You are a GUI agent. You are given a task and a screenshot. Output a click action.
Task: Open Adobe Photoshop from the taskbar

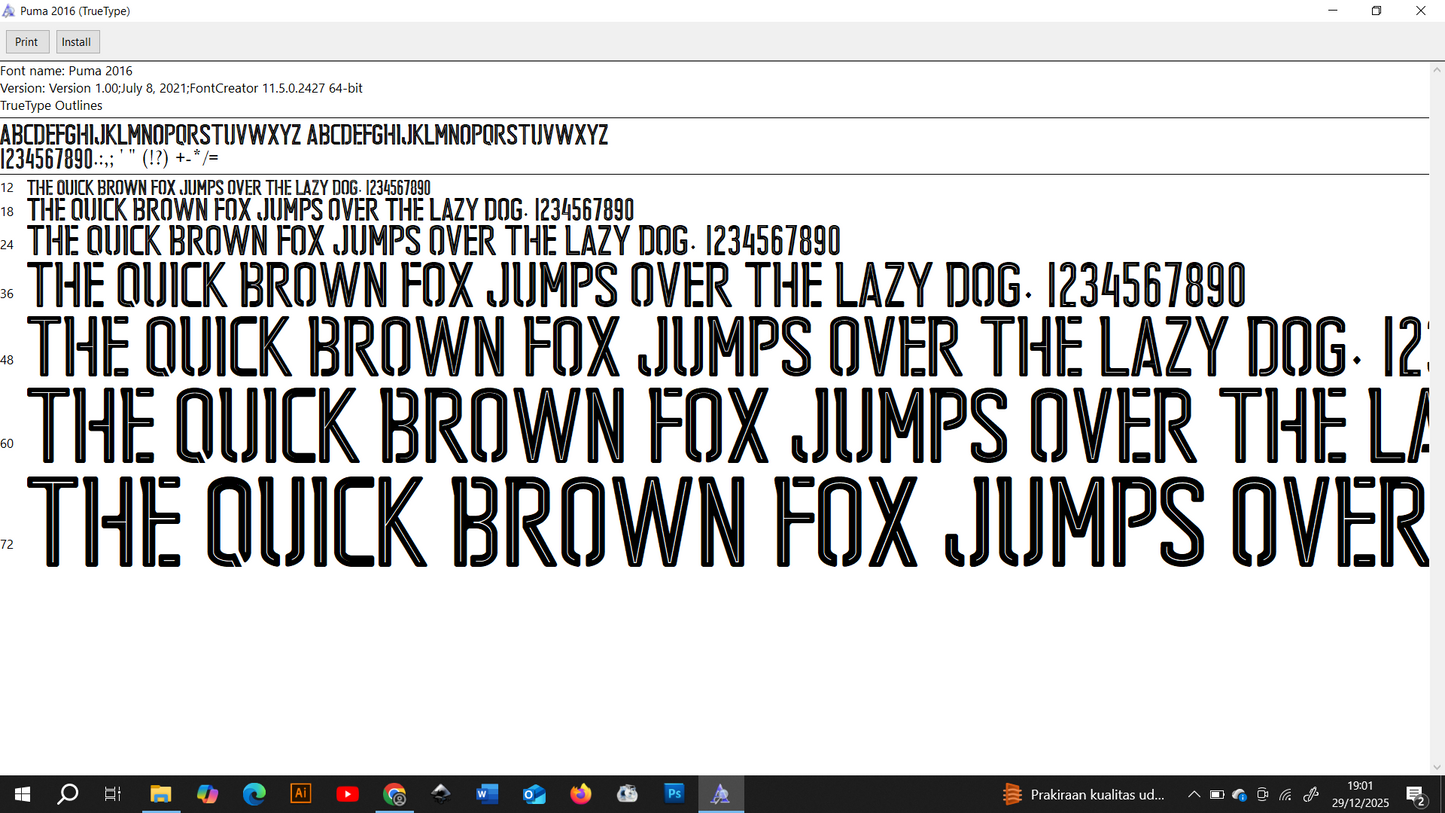(x=674, y=794)
